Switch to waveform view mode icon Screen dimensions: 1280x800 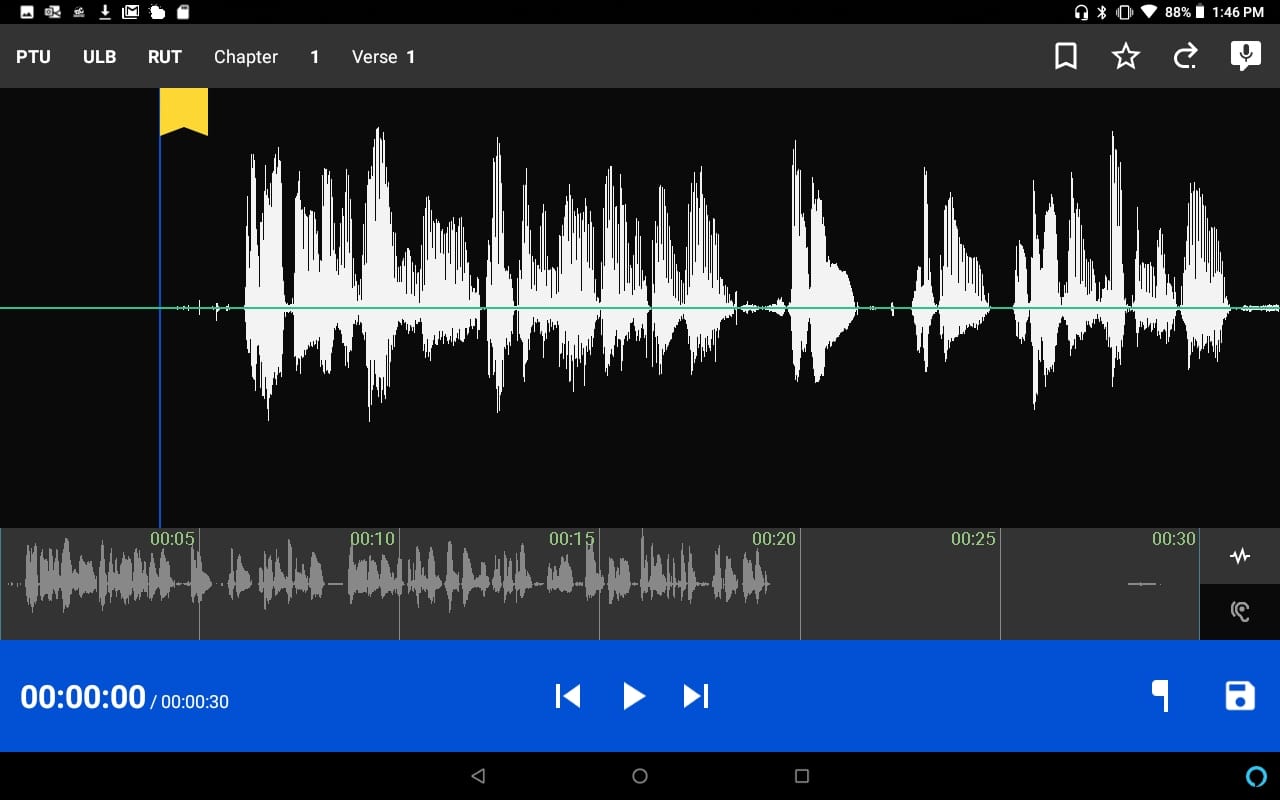1240,556
